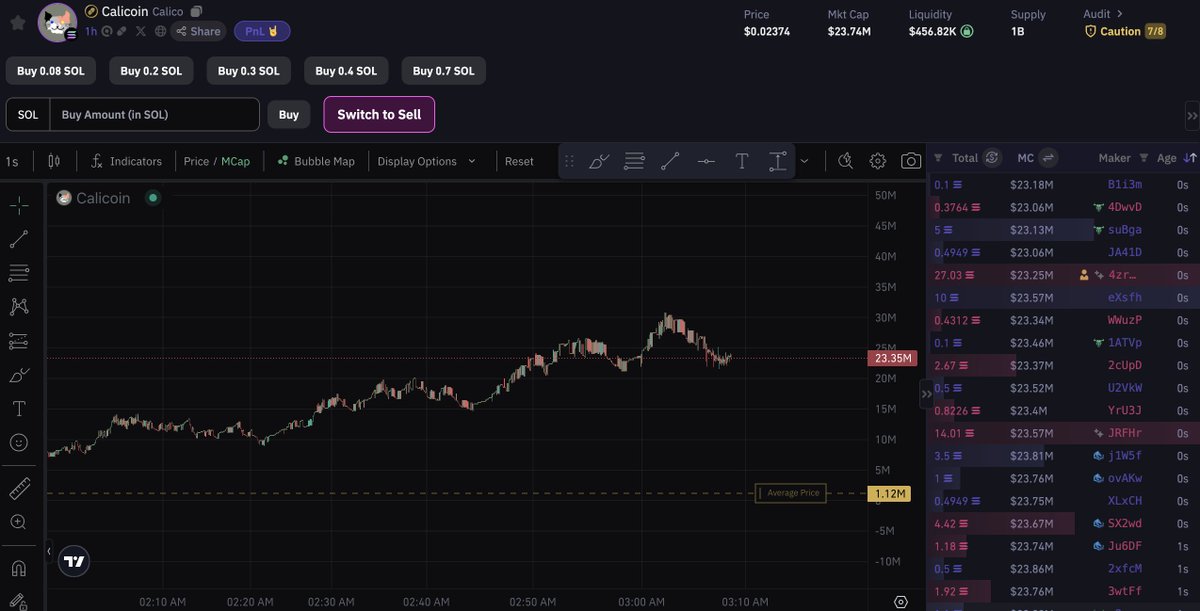Viewport: 1200px width, 611px height.
Task: Click the Switch to Sell button
Action: (x=378, y=115)
